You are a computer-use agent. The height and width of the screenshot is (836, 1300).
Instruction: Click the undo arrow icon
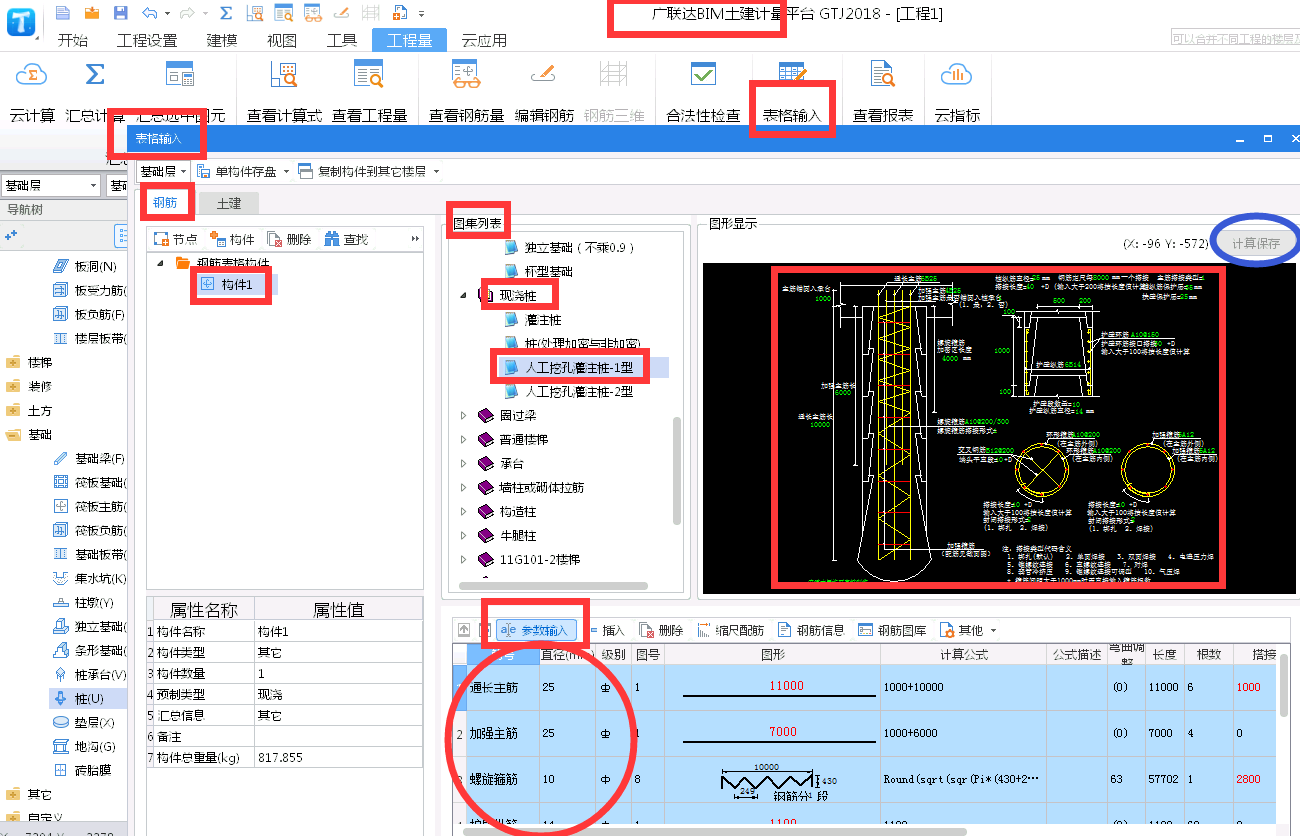click(150, 13)
